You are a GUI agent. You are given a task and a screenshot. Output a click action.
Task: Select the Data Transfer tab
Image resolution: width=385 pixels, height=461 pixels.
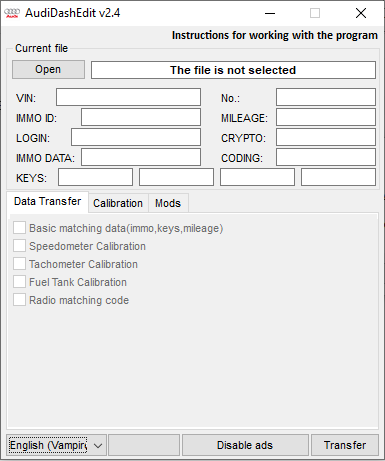pyautogui.click(x=47, y=201)
